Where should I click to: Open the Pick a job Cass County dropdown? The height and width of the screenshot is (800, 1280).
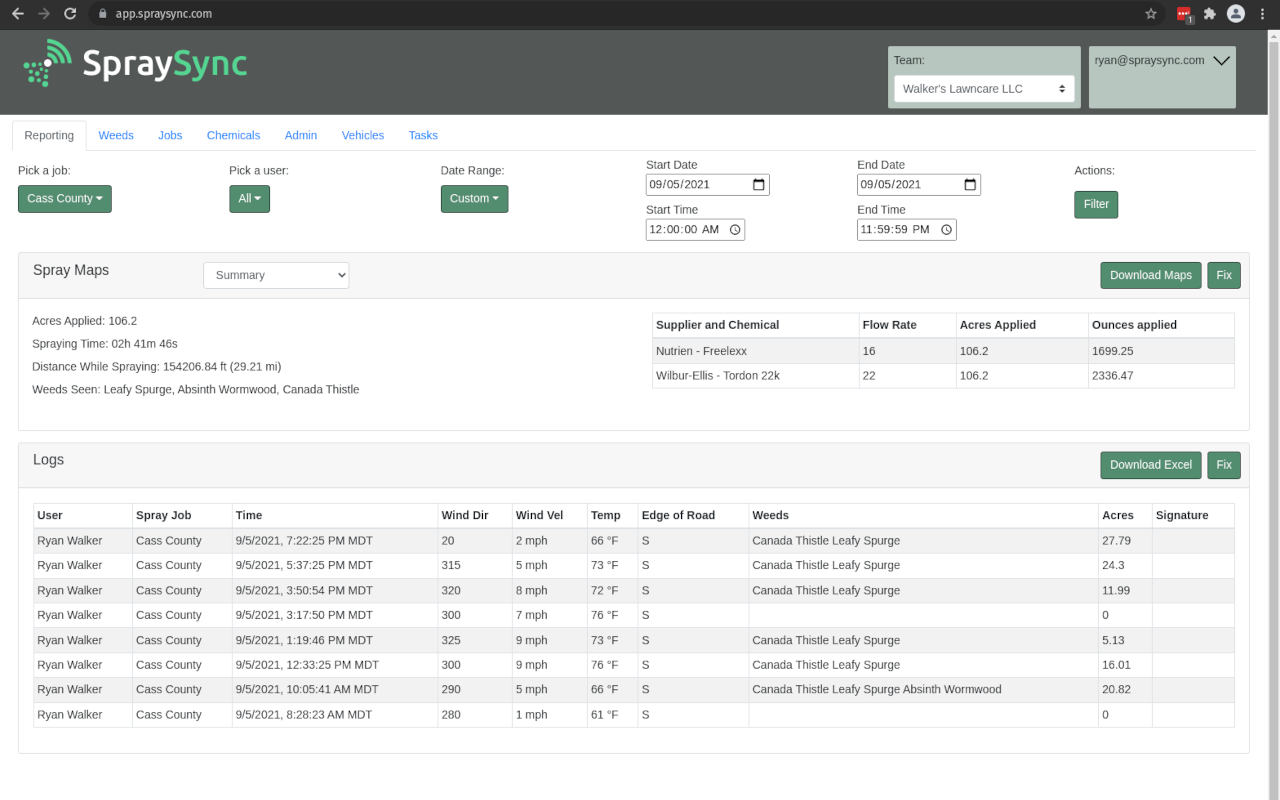click(64, 198)
